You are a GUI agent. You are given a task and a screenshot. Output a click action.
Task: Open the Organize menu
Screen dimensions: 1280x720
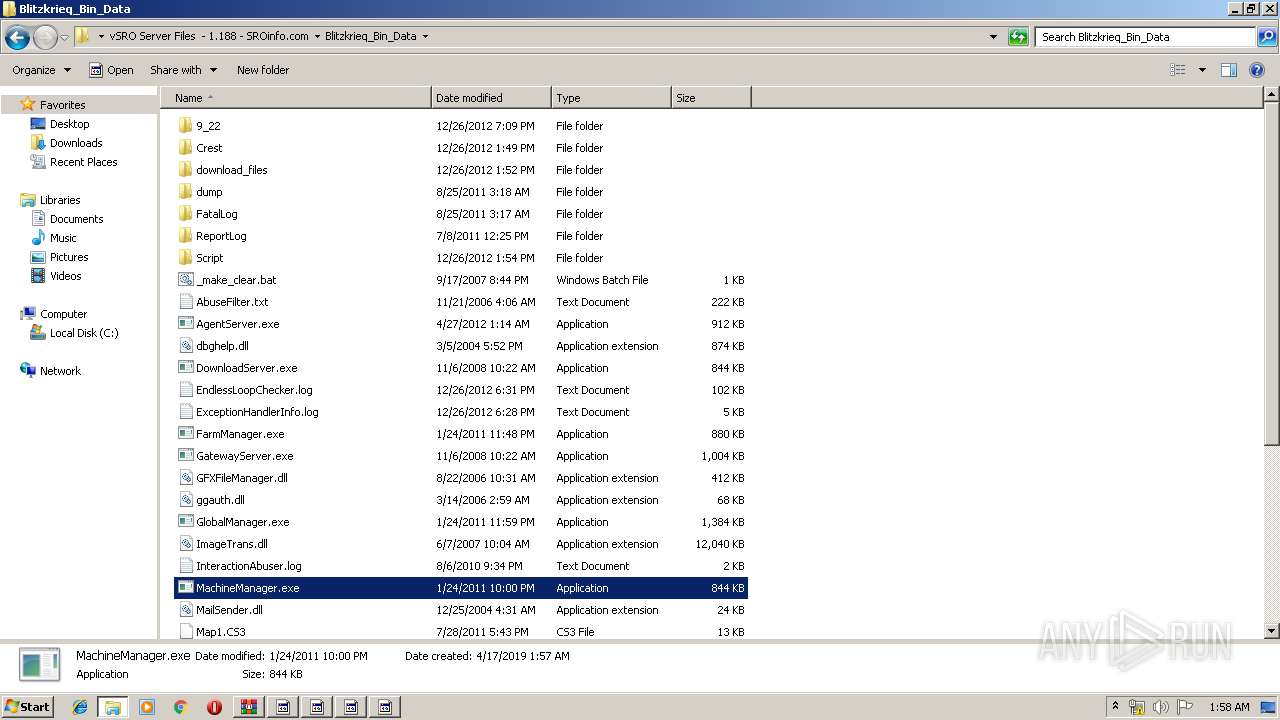tap(41, 70)
